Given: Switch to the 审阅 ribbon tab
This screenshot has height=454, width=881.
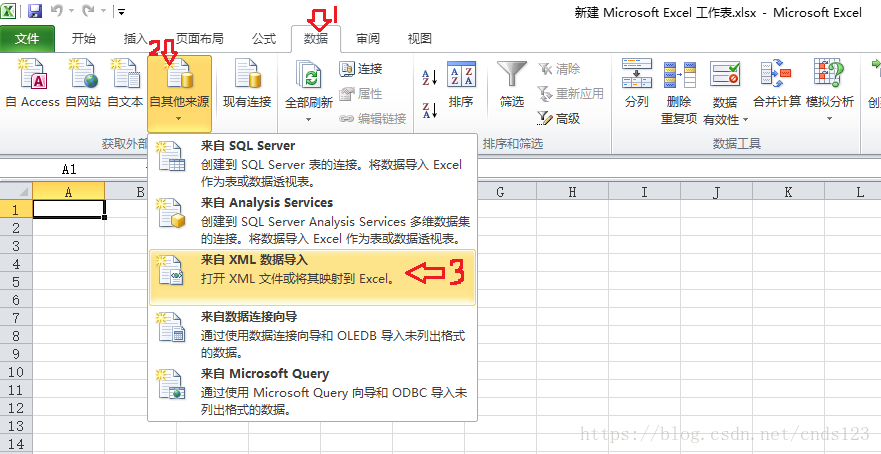Looking at the screenshot, I should 368,39.
